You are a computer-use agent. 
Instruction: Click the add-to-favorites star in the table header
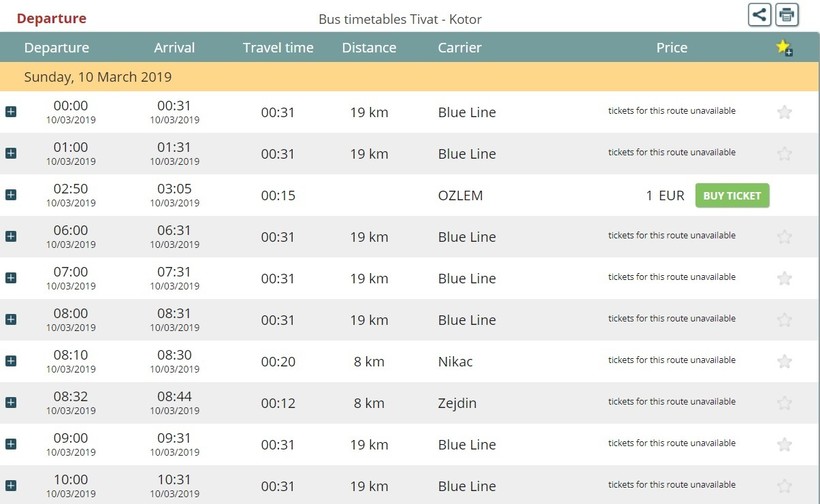tap(784, 48)
